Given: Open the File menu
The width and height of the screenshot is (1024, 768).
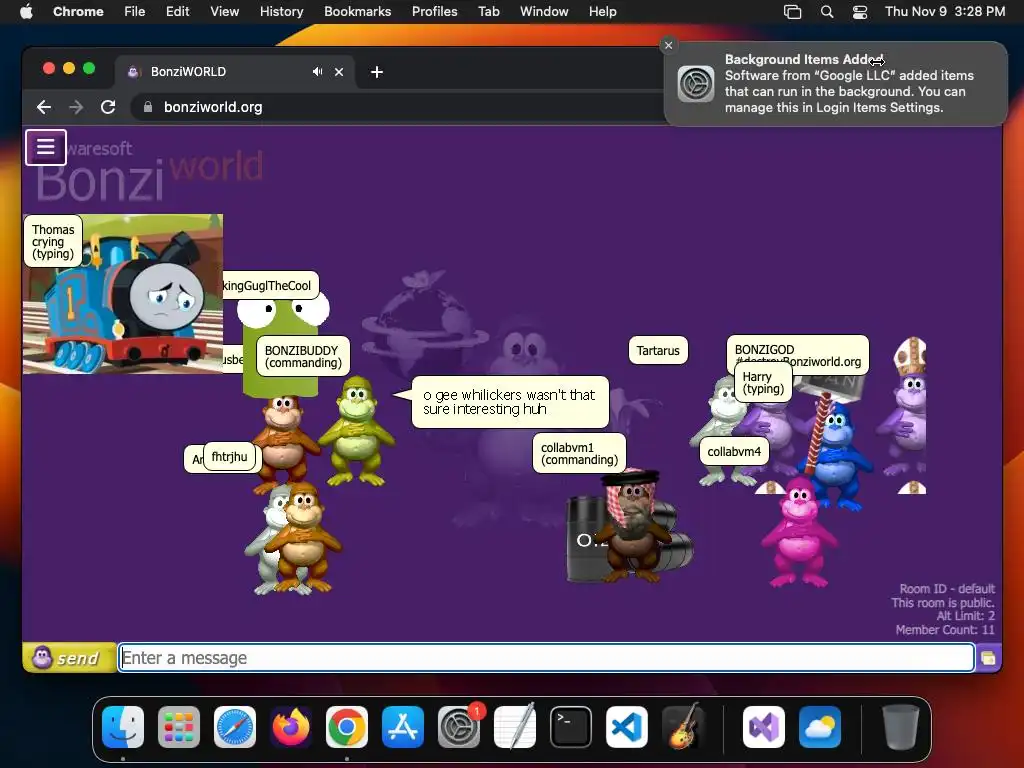Looking at the screenshot, I should point(135,11).
